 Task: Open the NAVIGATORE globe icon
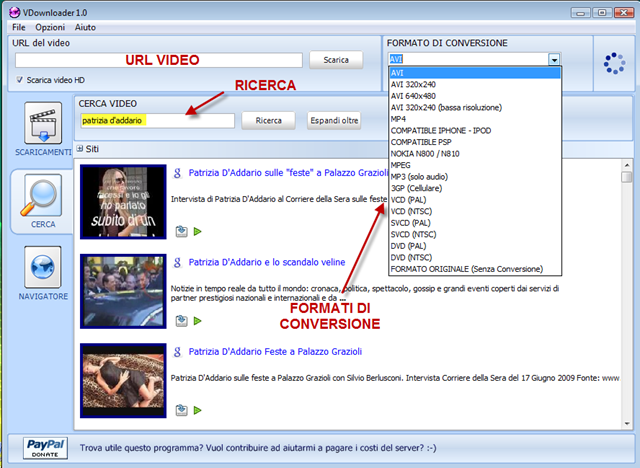pyautogui.click(x=43, y=267)
